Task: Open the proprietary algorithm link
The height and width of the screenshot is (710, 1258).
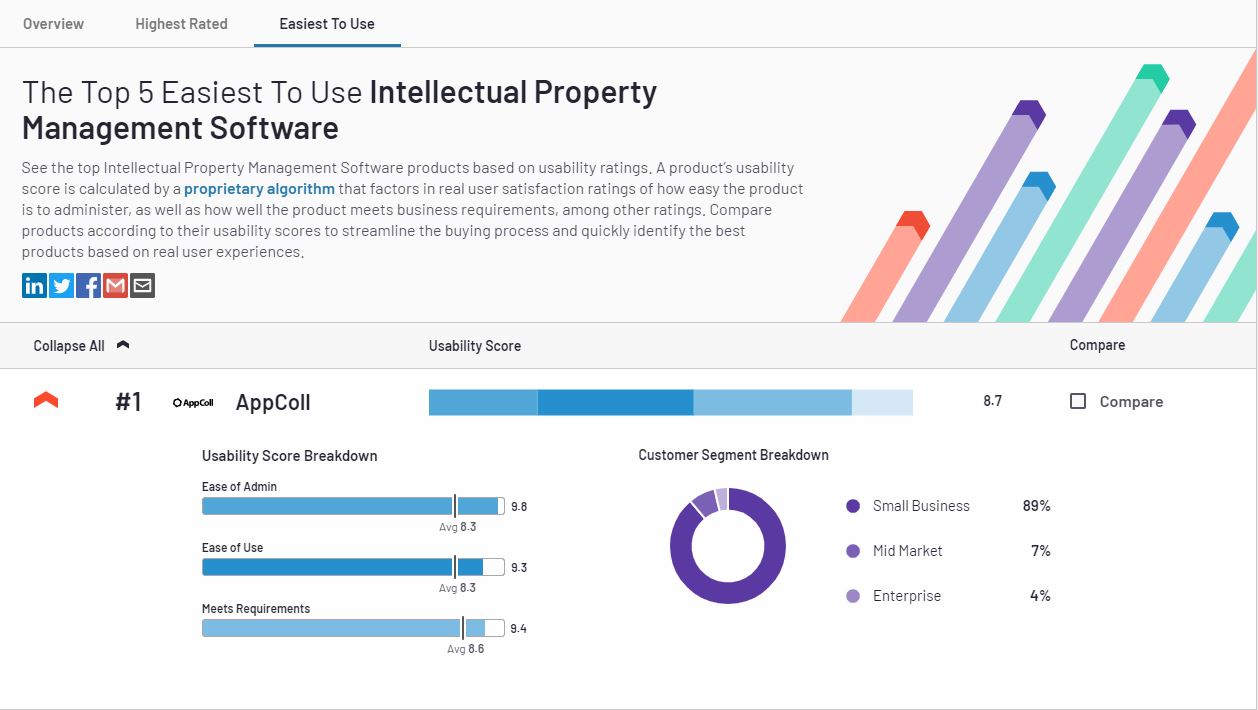Action: 260,189
